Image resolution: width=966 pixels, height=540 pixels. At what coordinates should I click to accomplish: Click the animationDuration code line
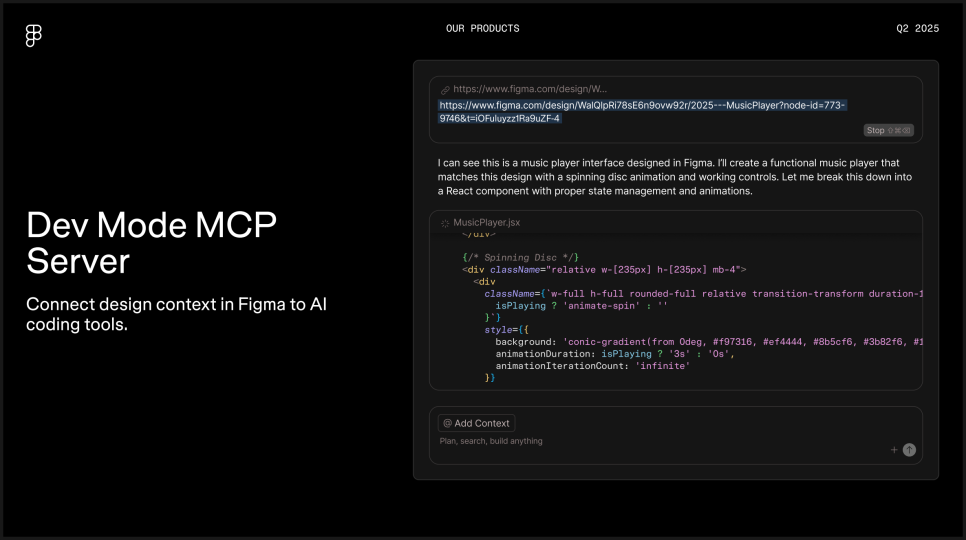pos(615,353)
